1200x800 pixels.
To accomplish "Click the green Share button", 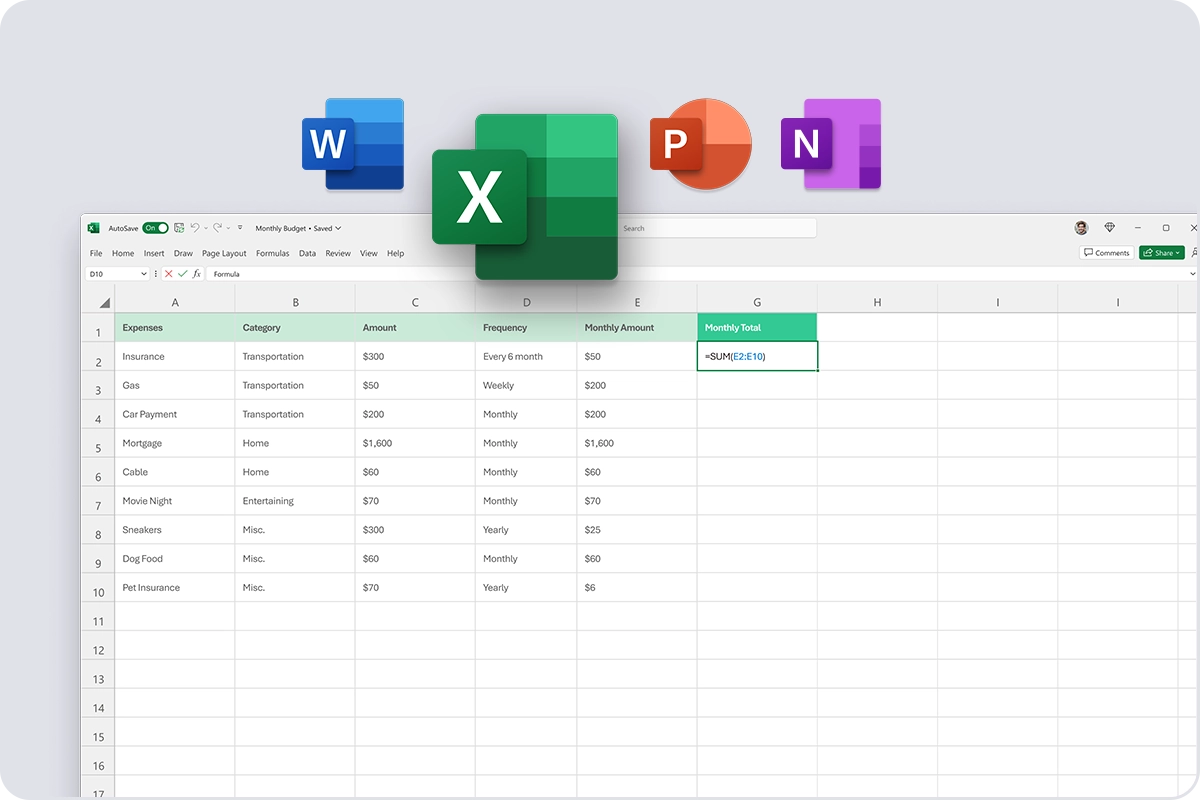I will pos(1161,253).
